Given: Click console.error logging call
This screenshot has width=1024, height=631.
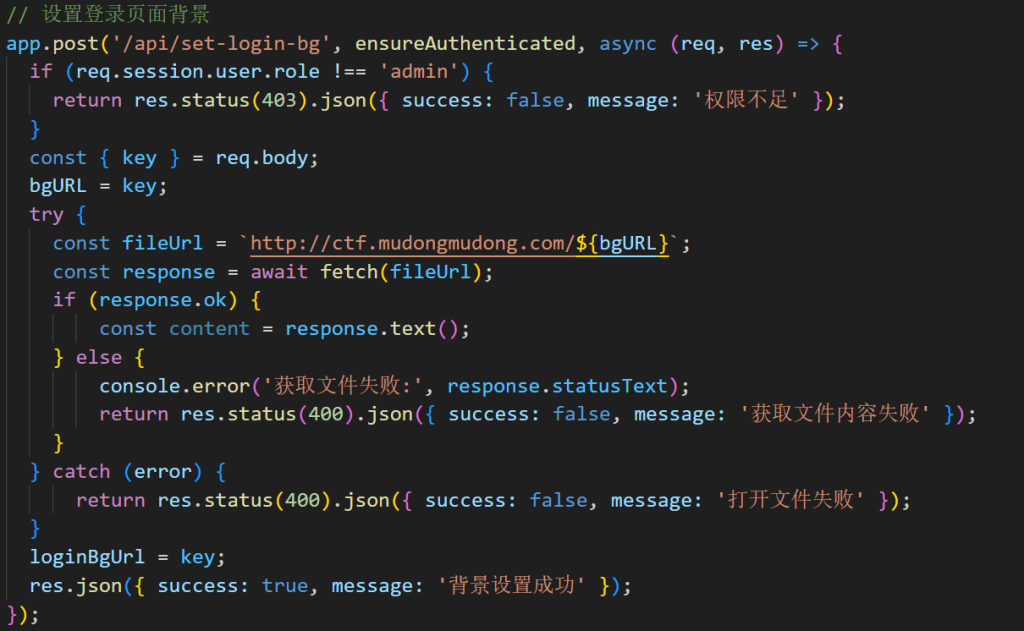Looking at the screenshot, I should pos(174,386).
